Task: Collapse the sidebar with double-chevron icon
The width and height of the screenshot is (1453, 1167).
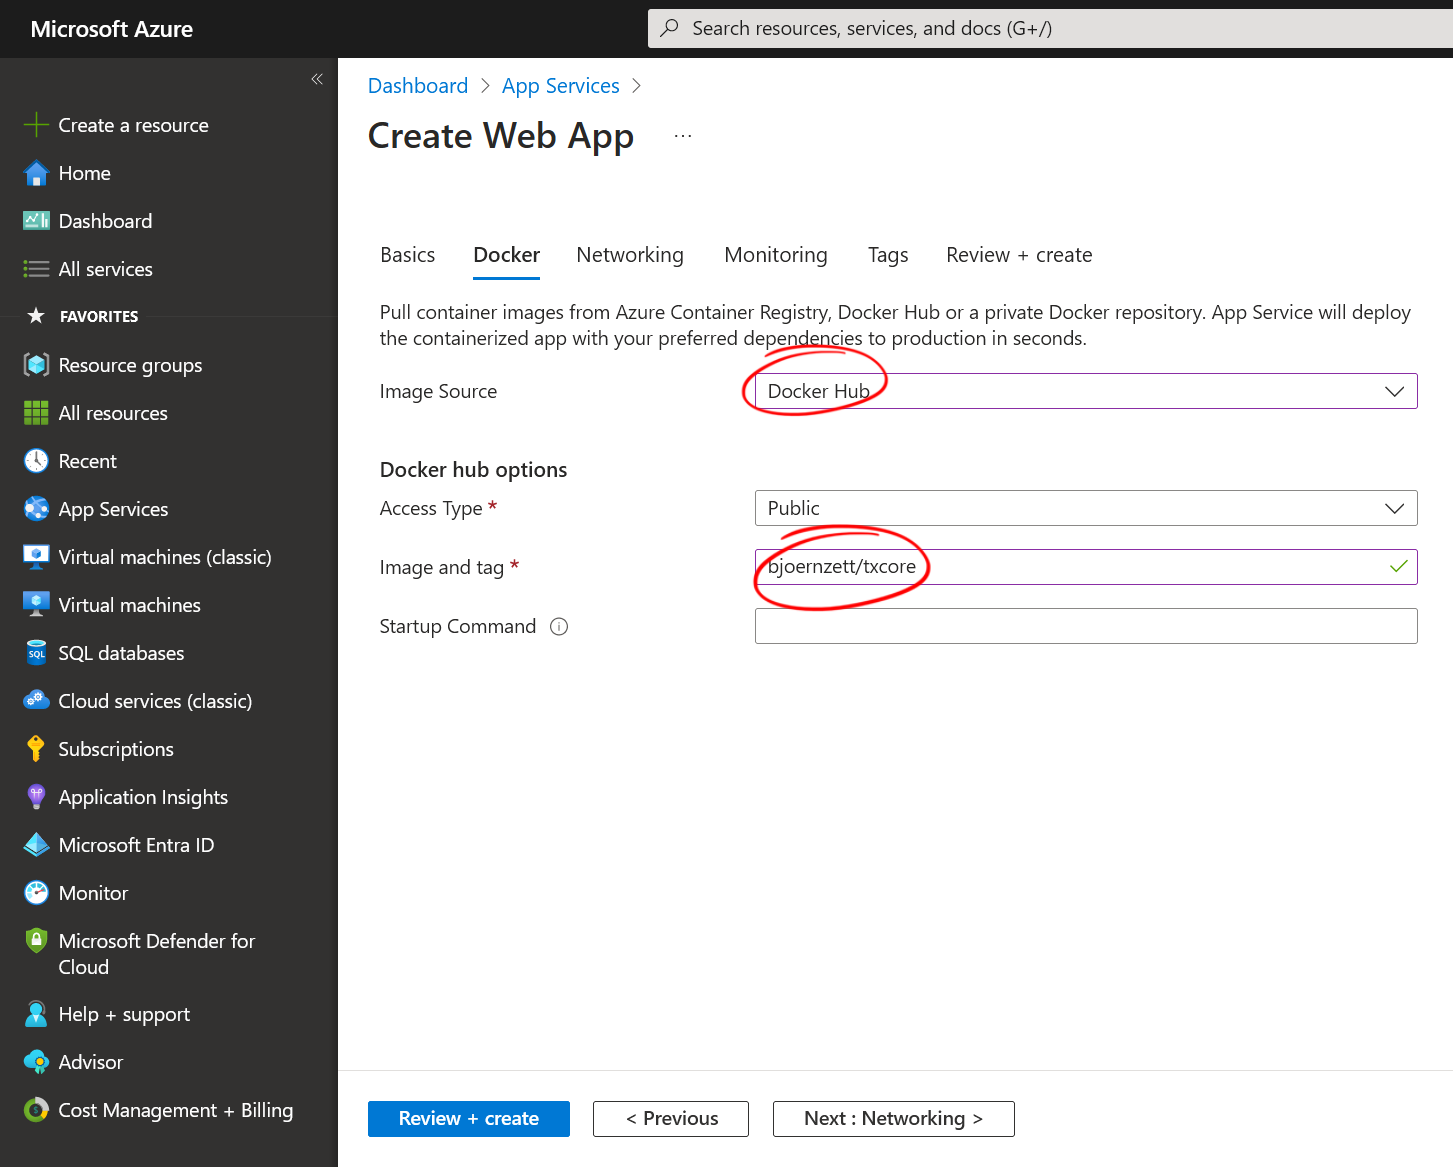Action: coord(317,79)
